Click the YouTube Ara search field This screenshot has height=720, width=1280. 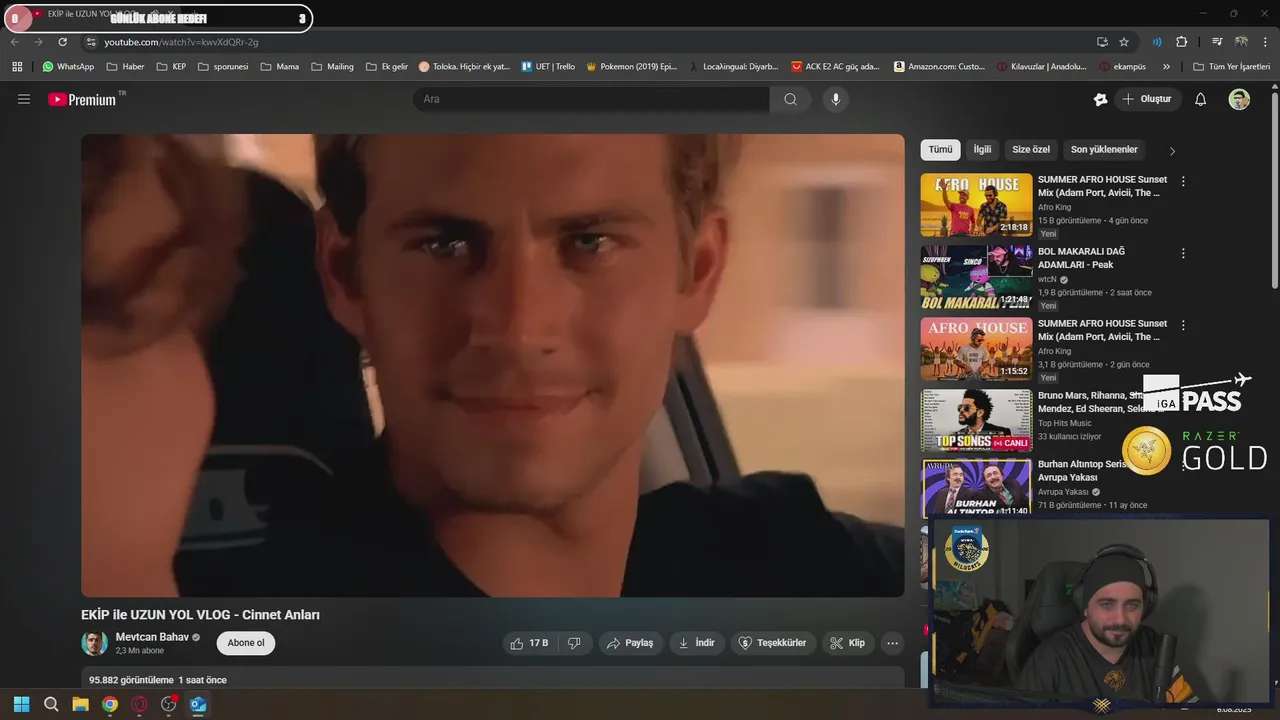(592, 99)
